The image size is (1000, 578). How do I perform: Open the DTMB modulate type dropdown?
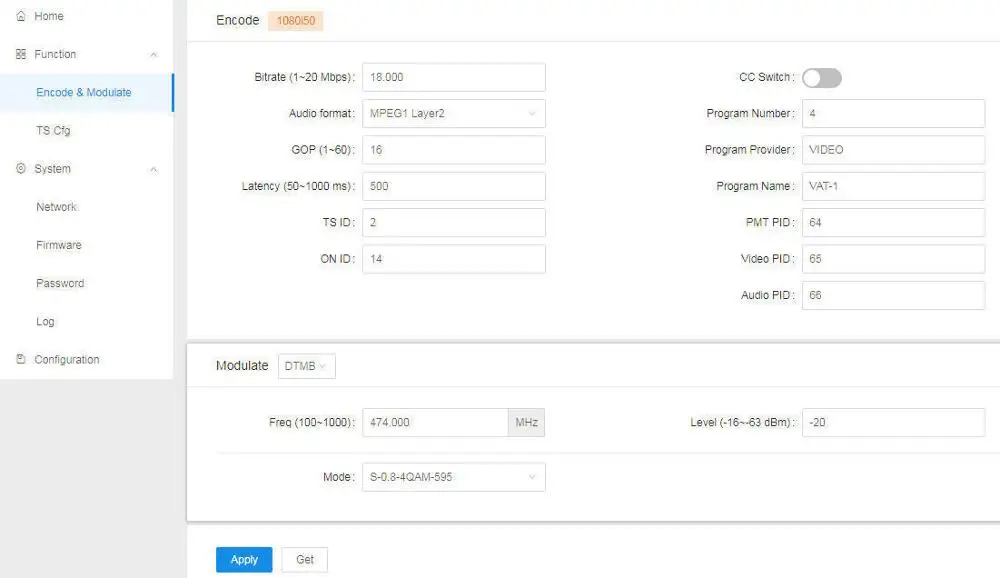[307, 366]
